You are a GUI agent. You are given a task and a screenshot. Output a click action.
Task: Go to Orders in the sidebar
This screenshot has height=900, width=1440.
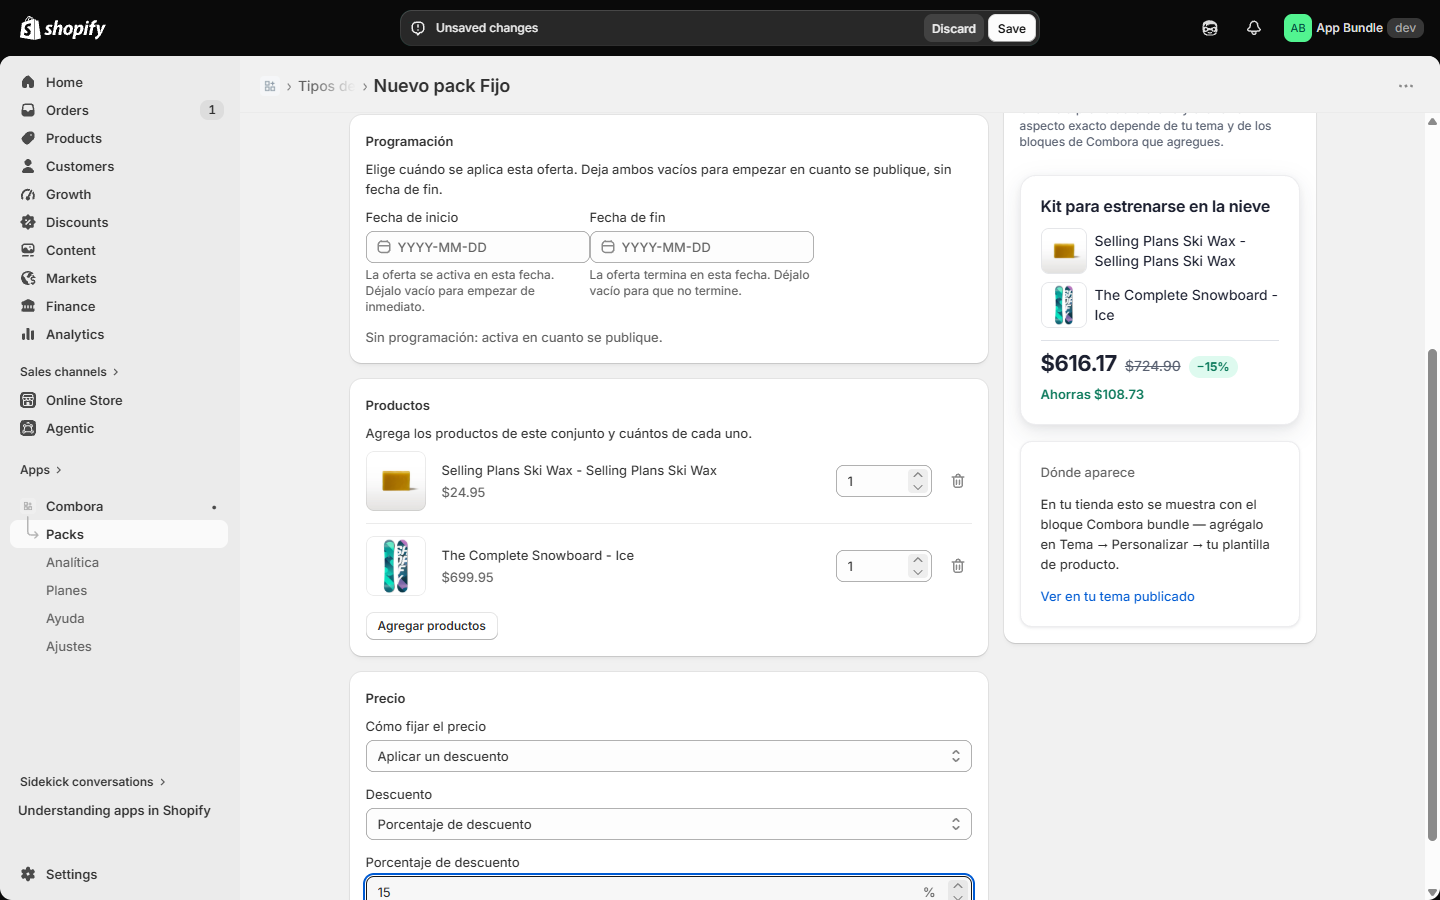click(119, 110)
